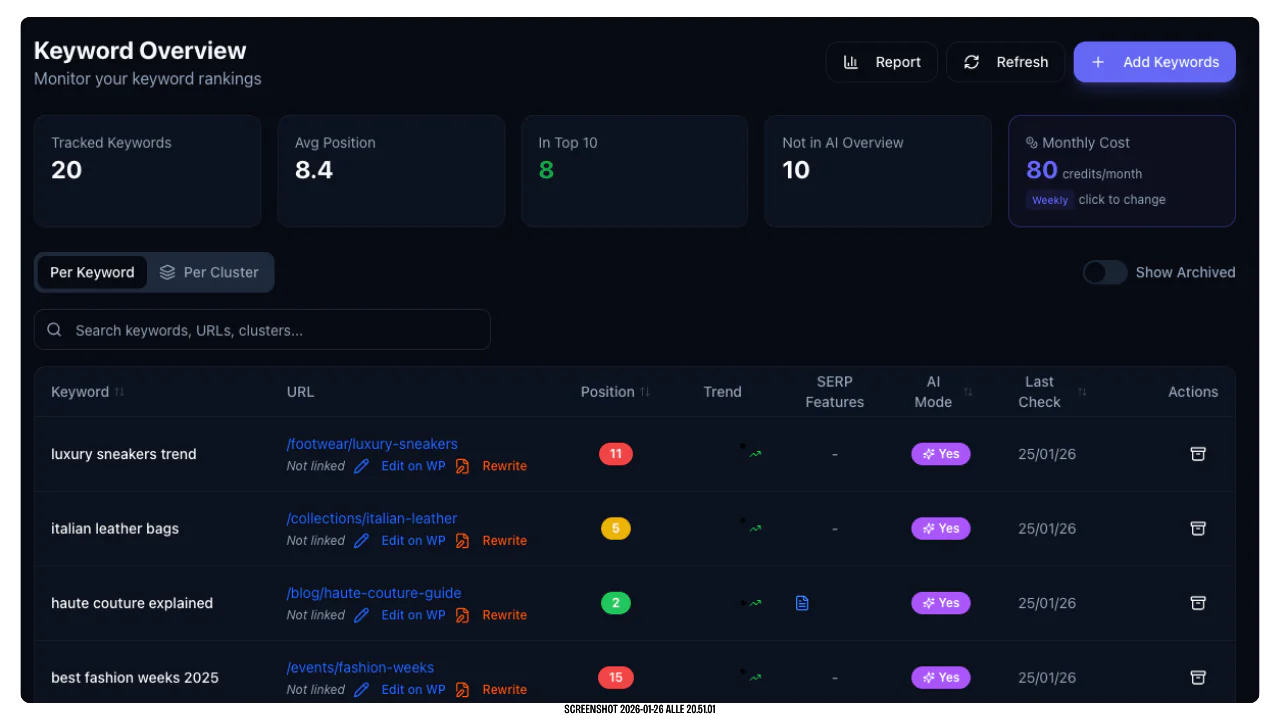Click the Weekly frequency badge
The width and height of the screenshot is (1280, 720).
click(1049, 200)
